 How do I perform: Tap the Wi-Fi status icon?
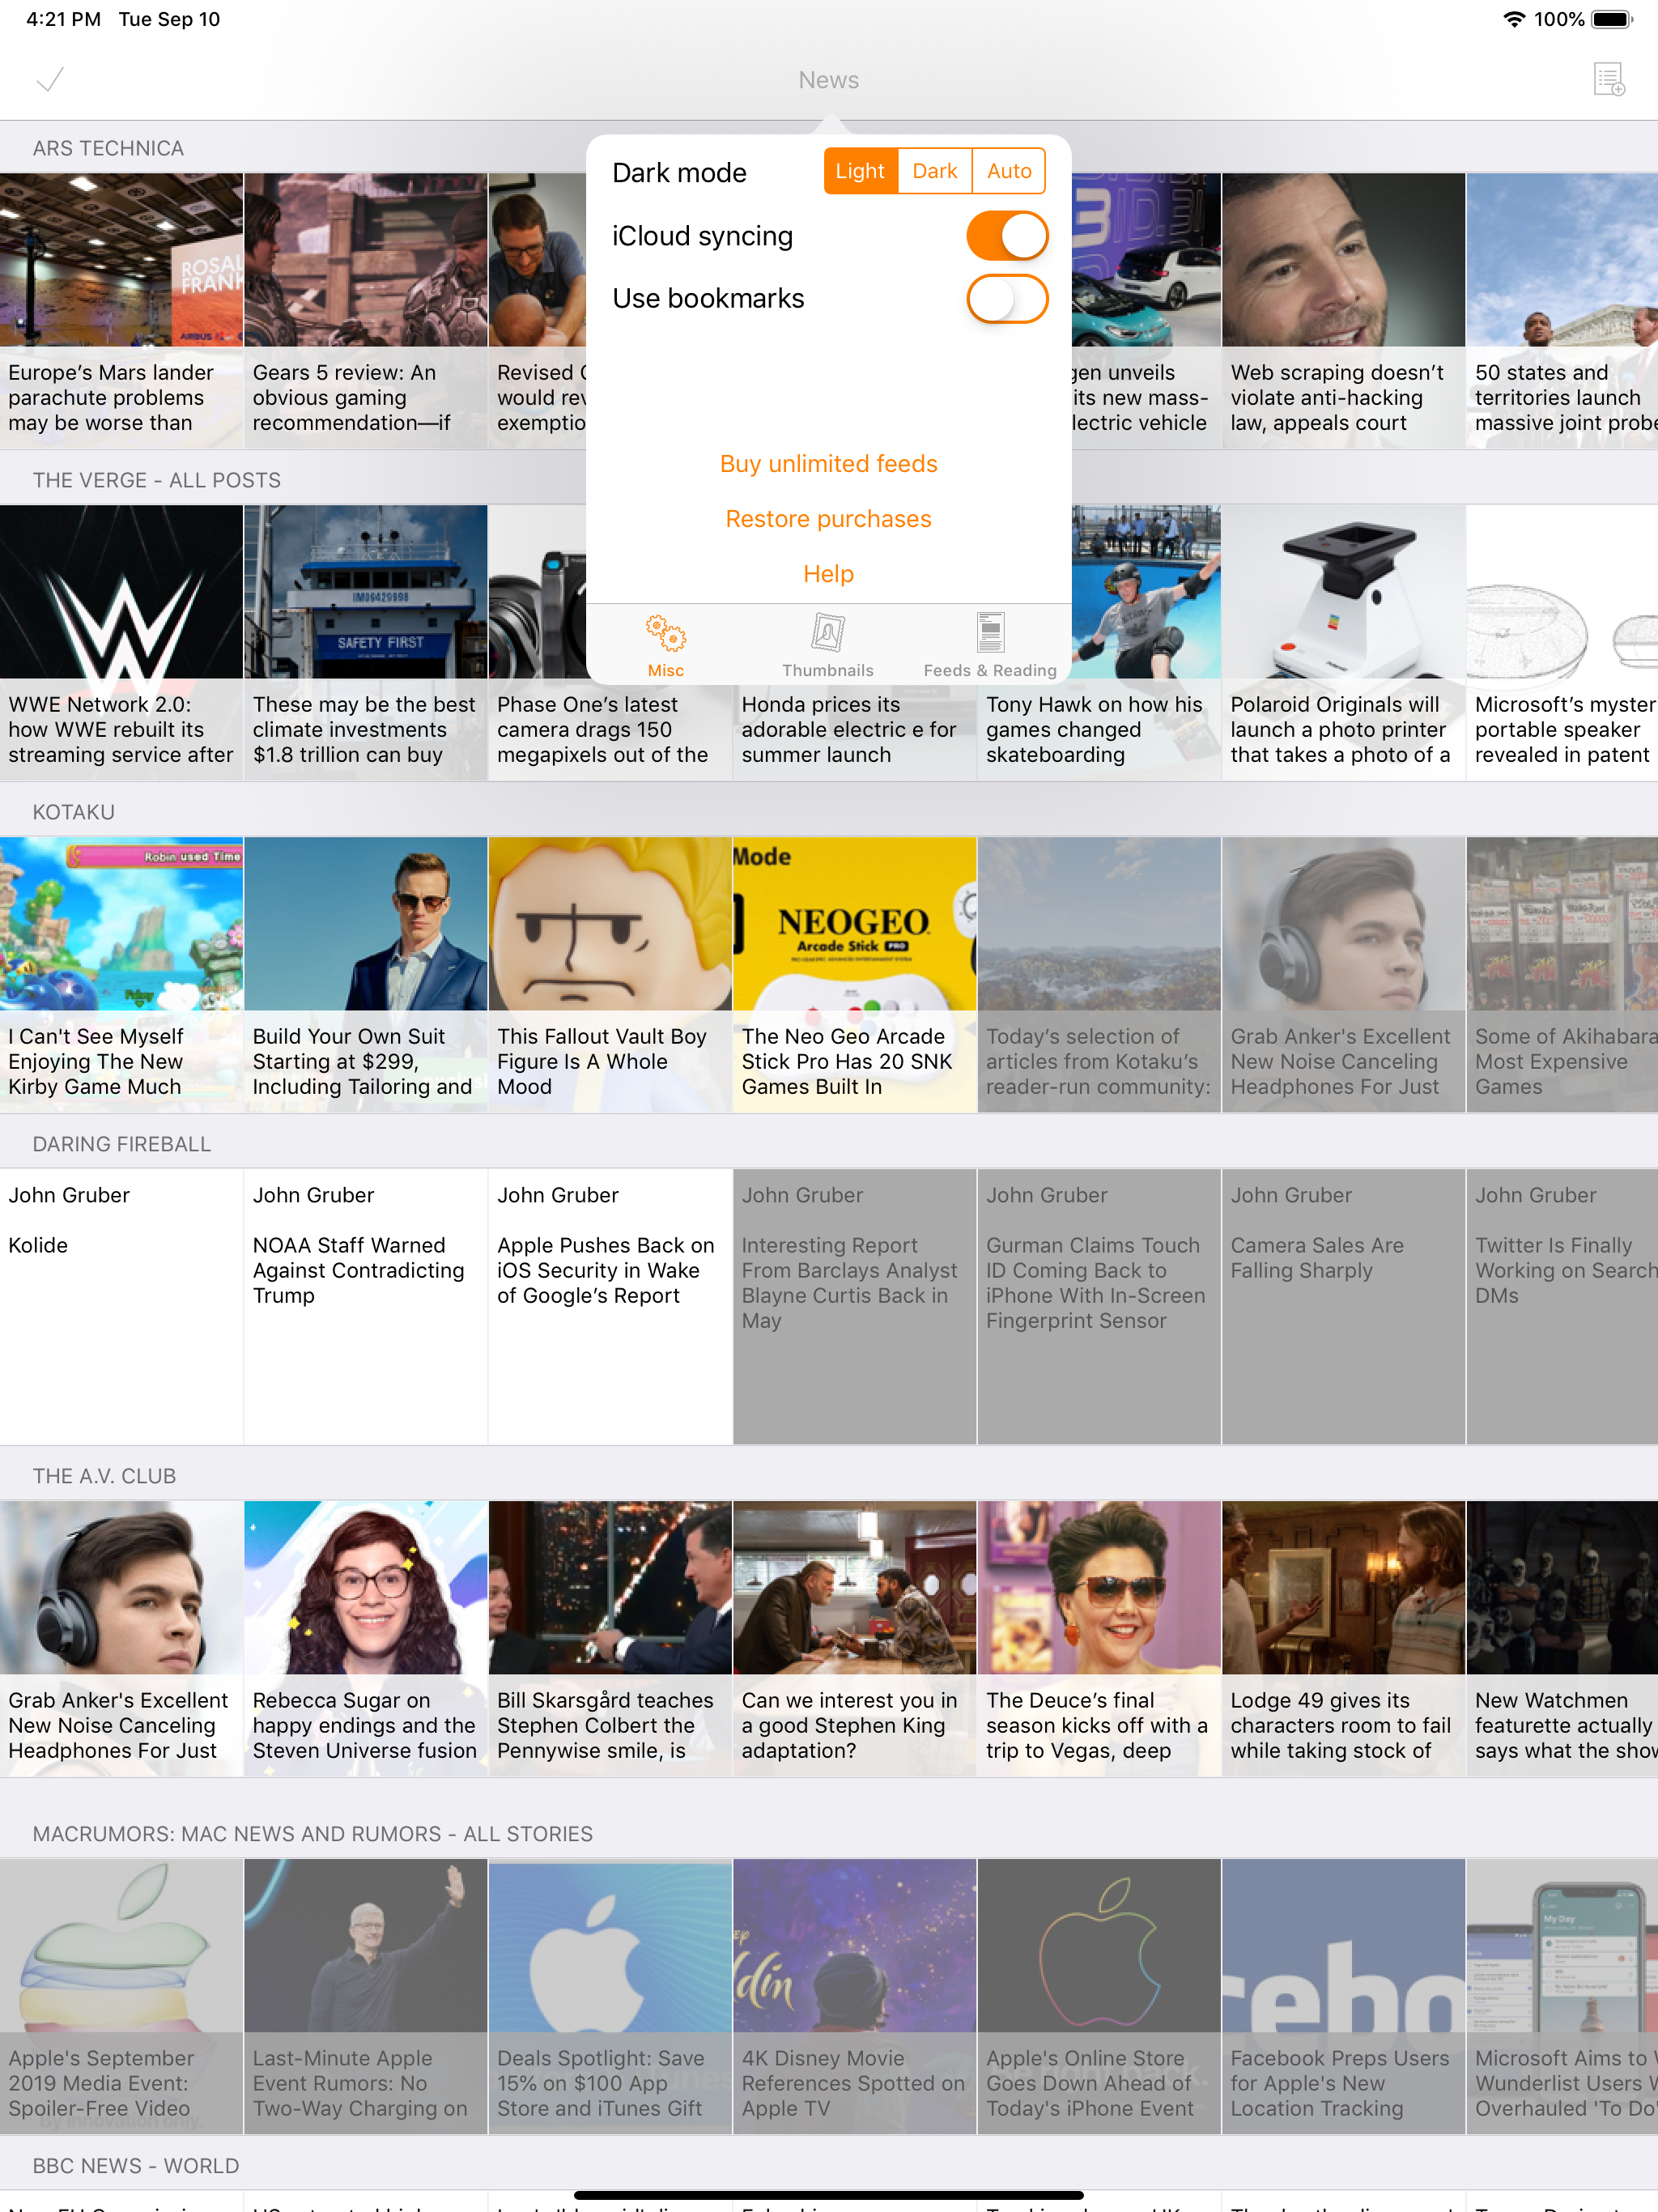[x=1513, y=19]
